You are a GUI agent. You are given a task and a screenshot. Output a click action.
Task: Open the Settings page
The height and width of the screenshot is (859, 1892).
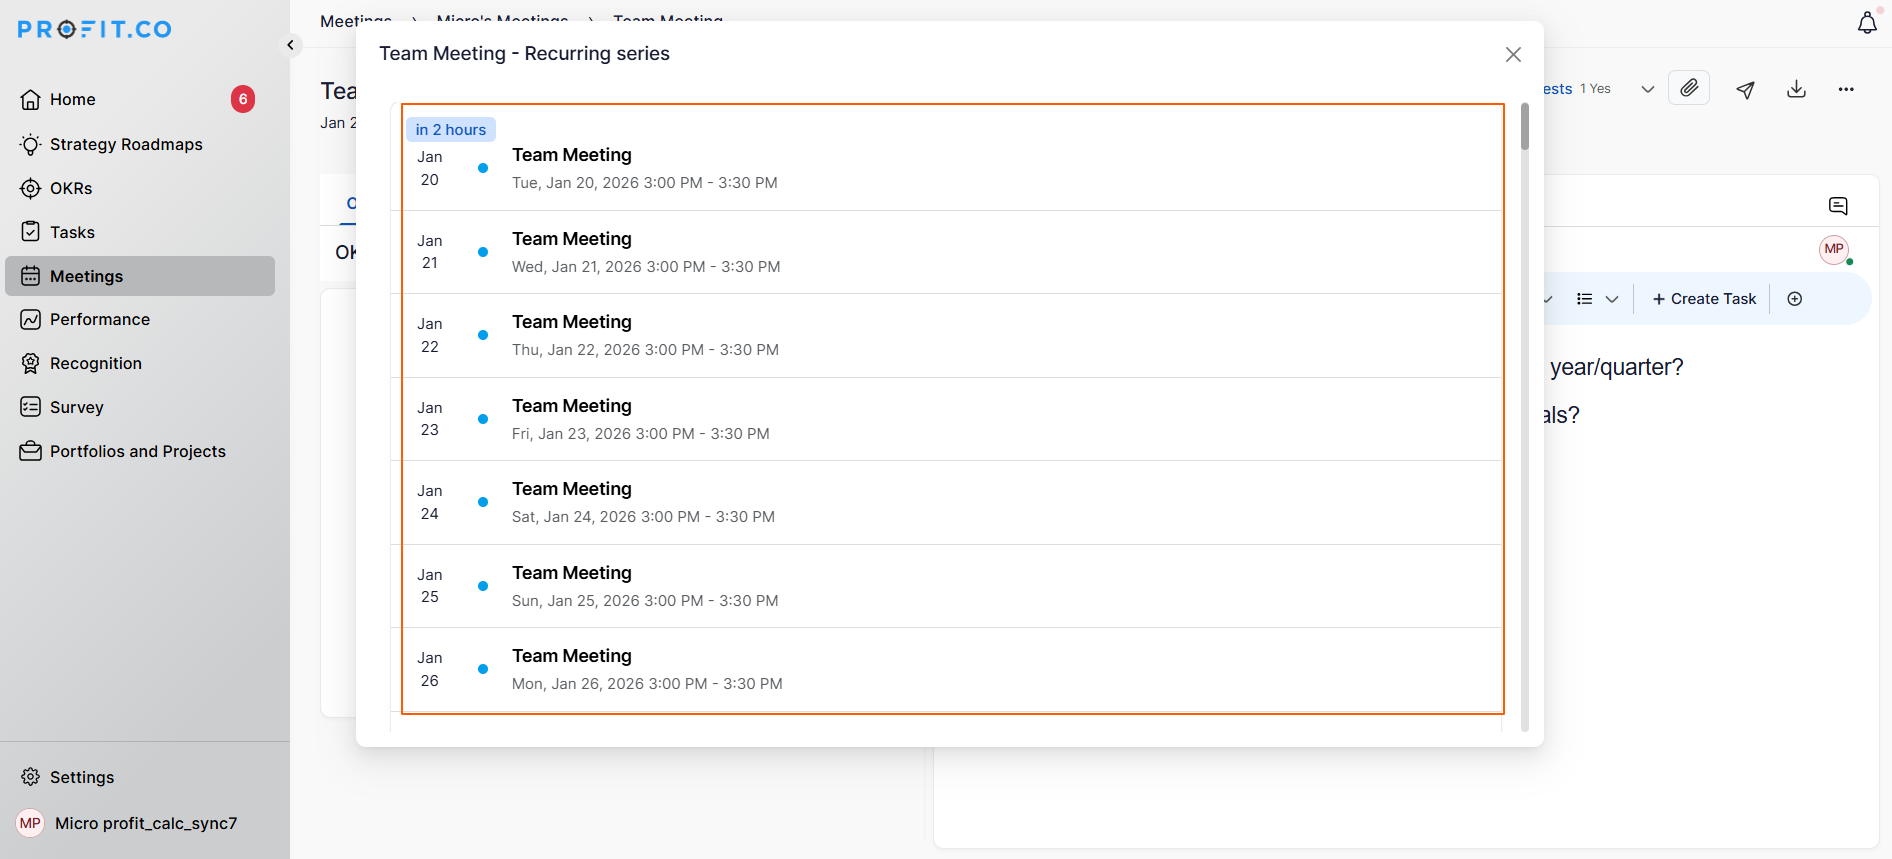tap(82, 777)
